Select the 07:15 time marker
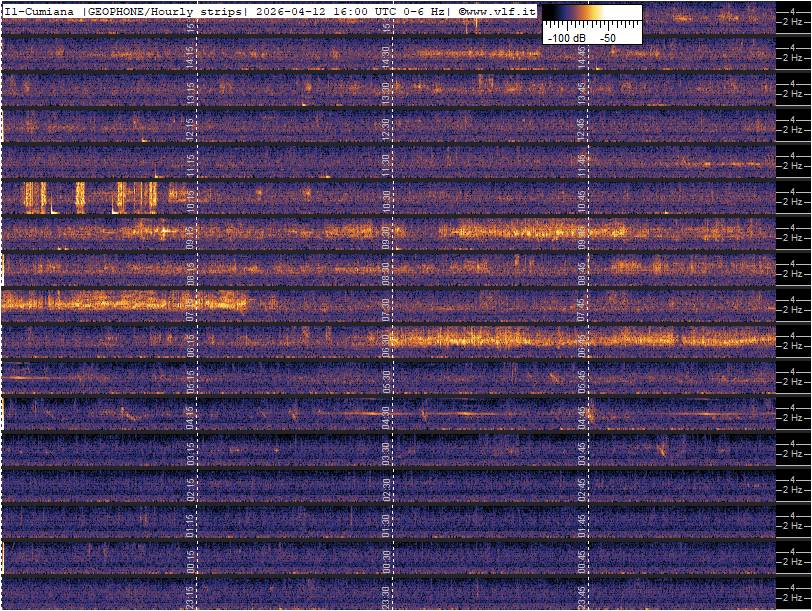The image size is (812, 611). (x=191, y=308)
